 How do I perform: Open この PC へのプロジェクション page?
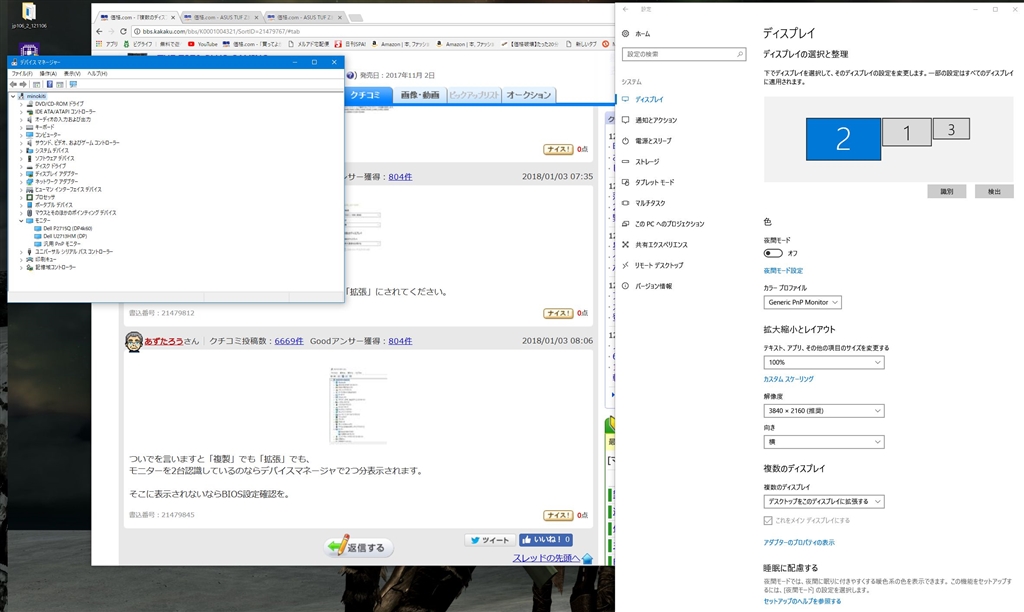click(669, 224)
